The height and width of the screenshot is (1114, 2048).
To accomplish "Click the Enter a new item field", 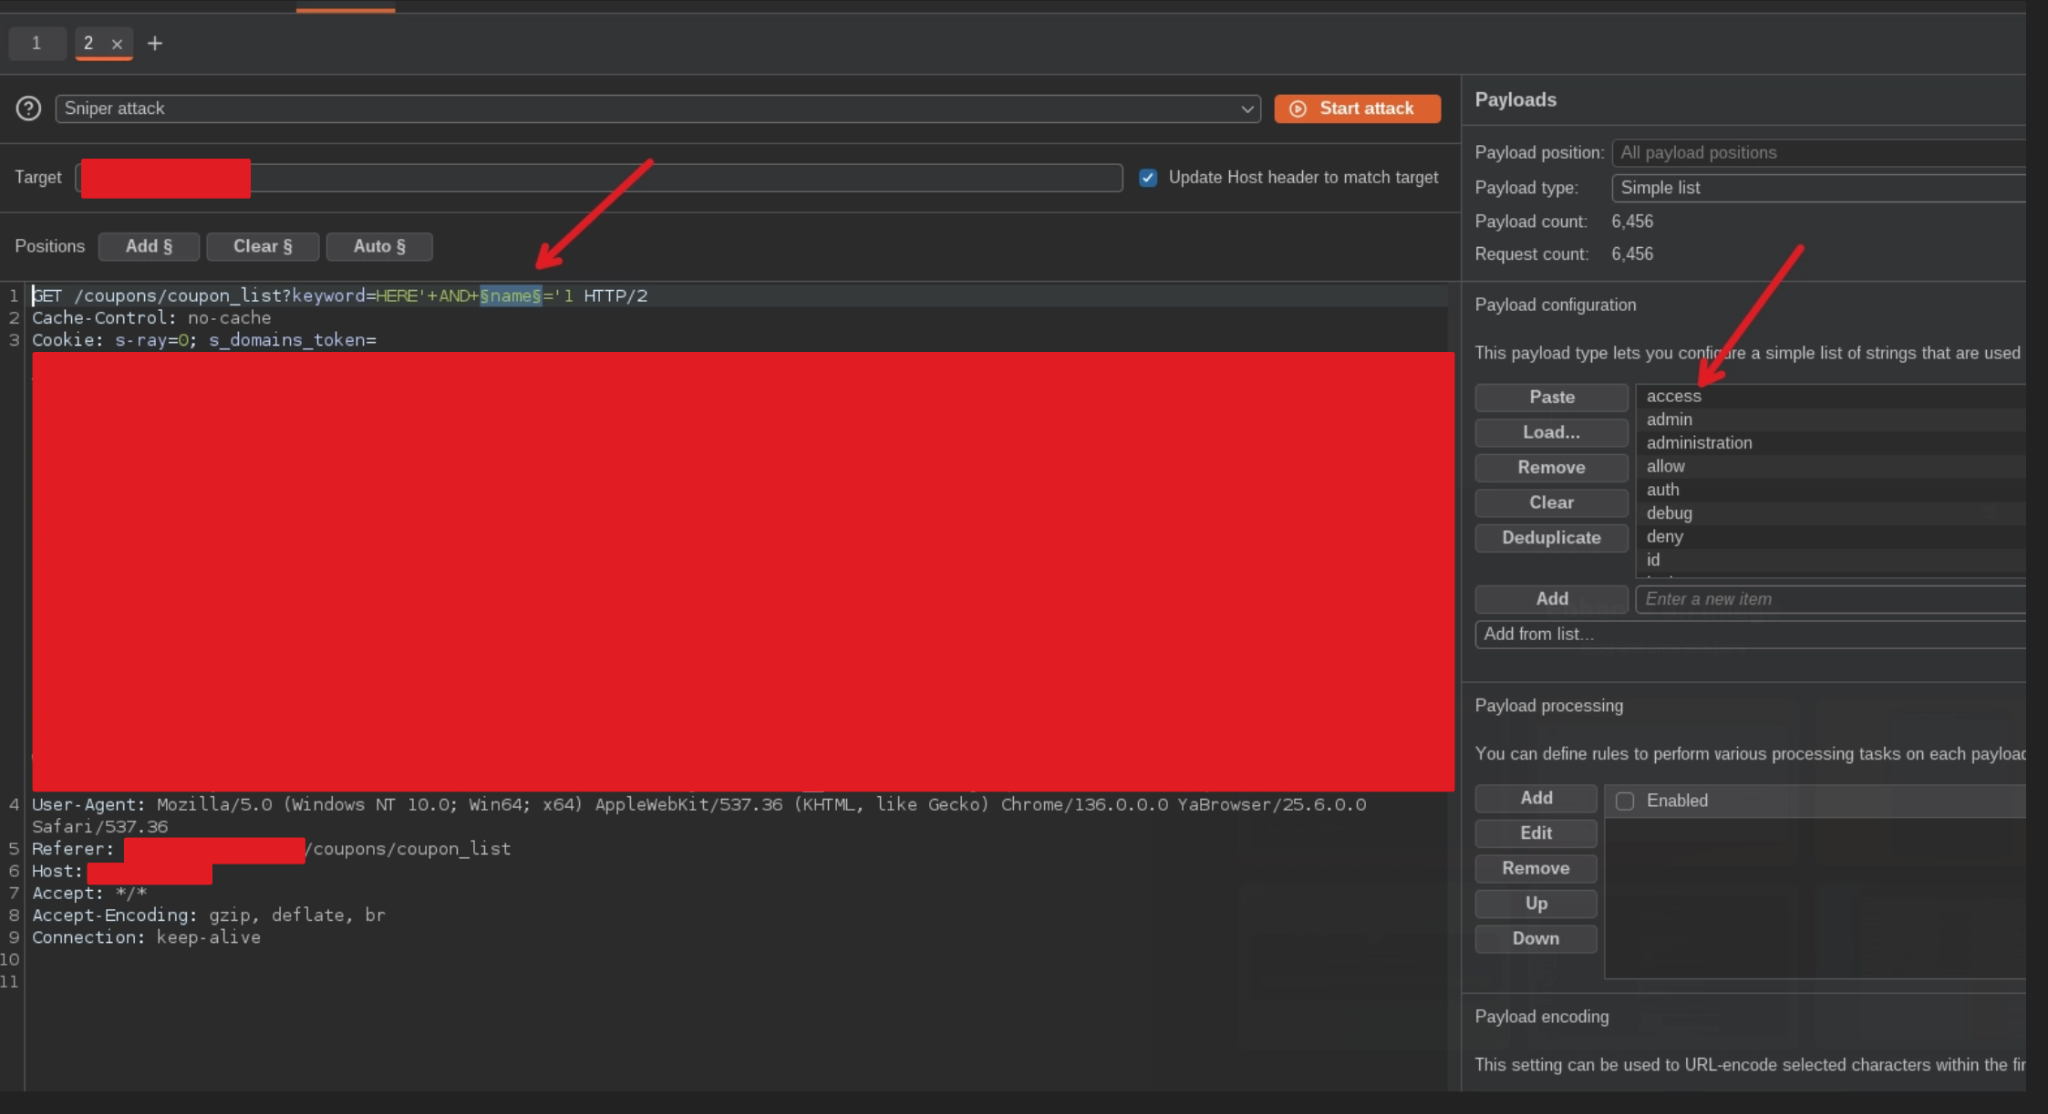I will click(1830, 599).
